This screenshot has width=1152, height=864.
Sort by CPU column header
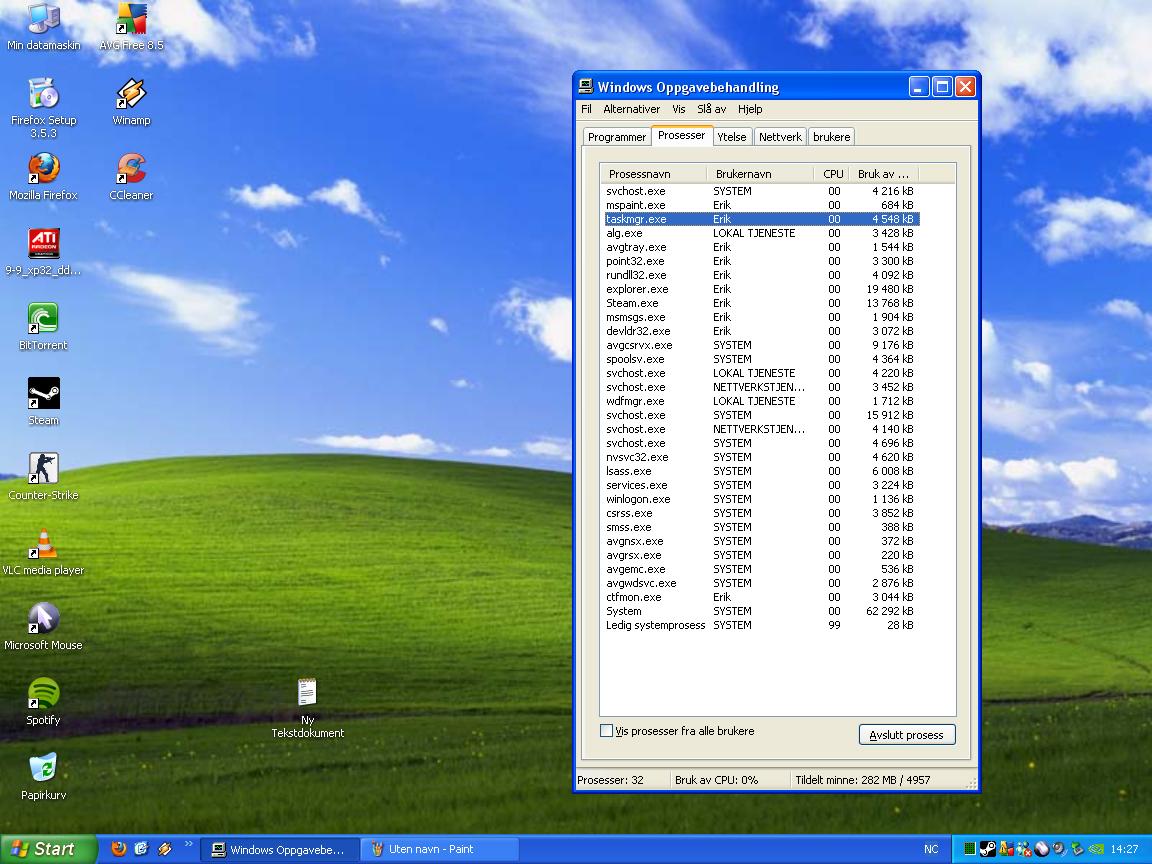coord(831,174)
